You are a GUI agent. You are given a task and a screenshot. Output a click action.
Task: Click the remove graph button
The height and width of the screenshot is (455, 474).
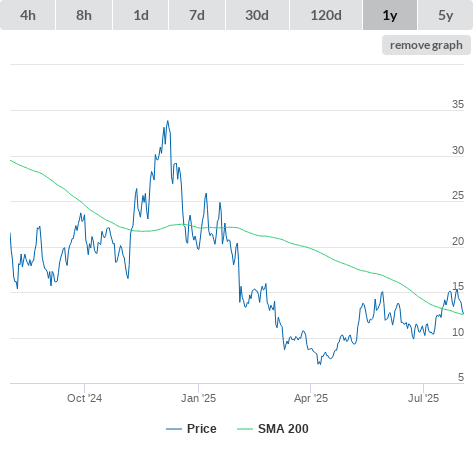426,45
